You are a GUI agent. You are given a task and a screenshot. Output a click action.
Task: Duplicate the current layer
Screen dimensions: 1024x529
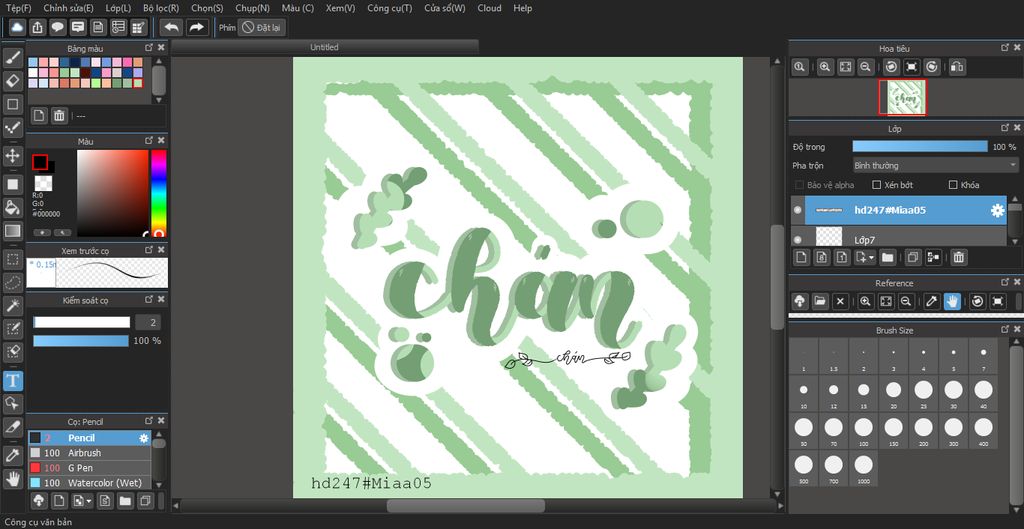913,257
